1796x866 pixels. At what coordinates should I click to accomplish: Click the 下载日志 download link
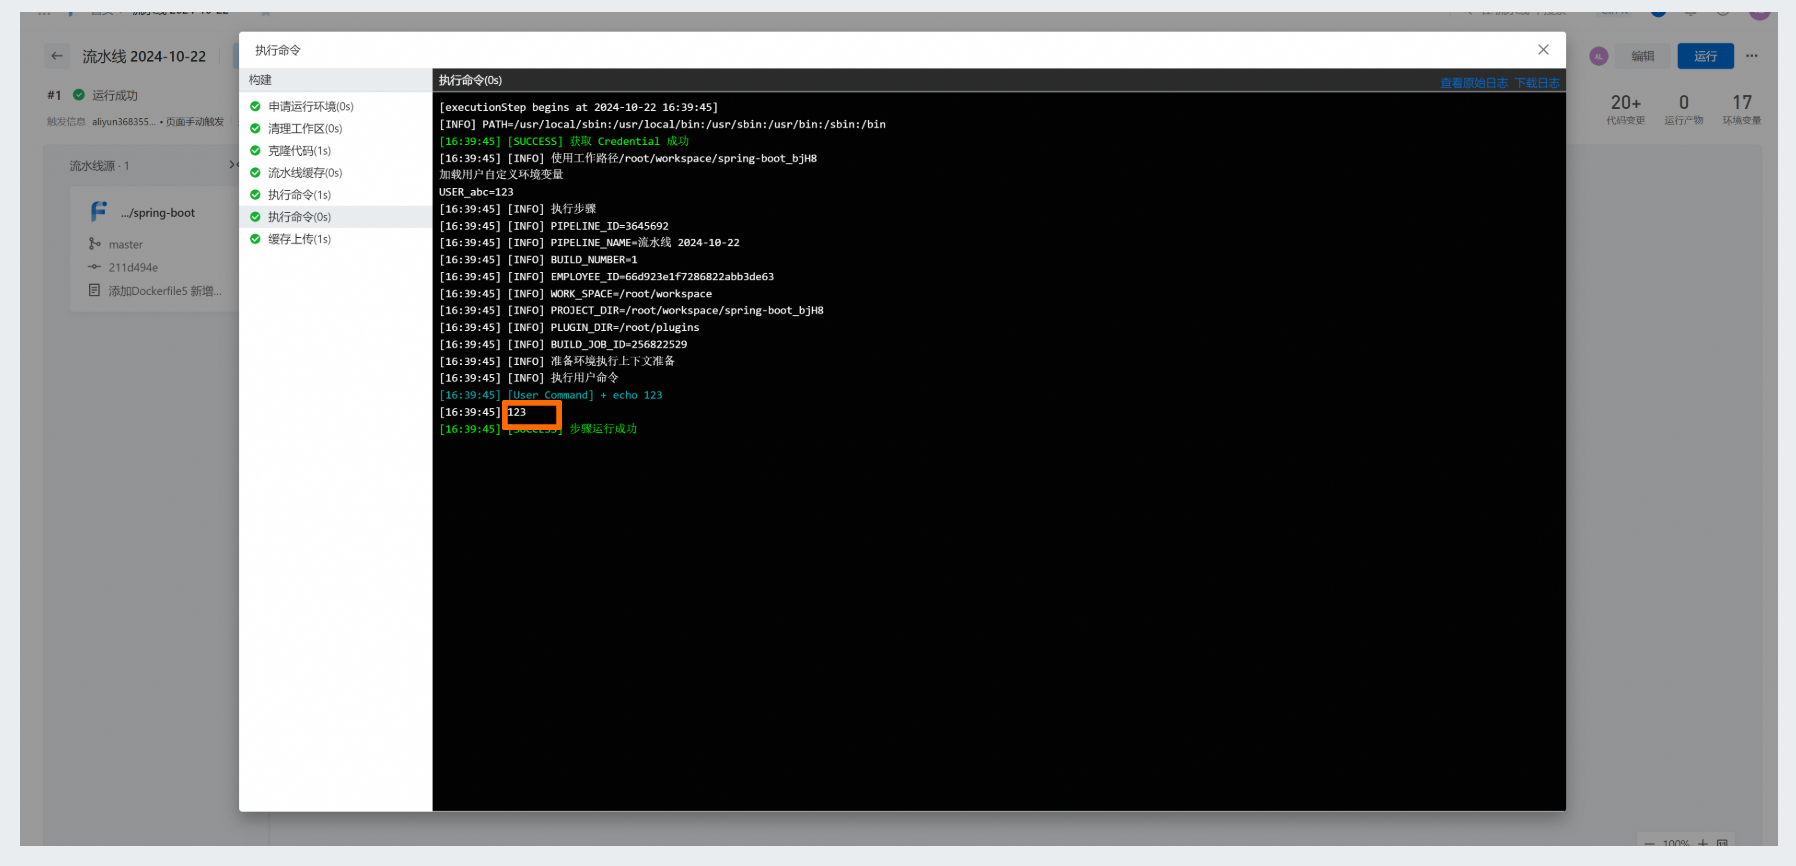pyautogui.click(x=1537, y=83)
